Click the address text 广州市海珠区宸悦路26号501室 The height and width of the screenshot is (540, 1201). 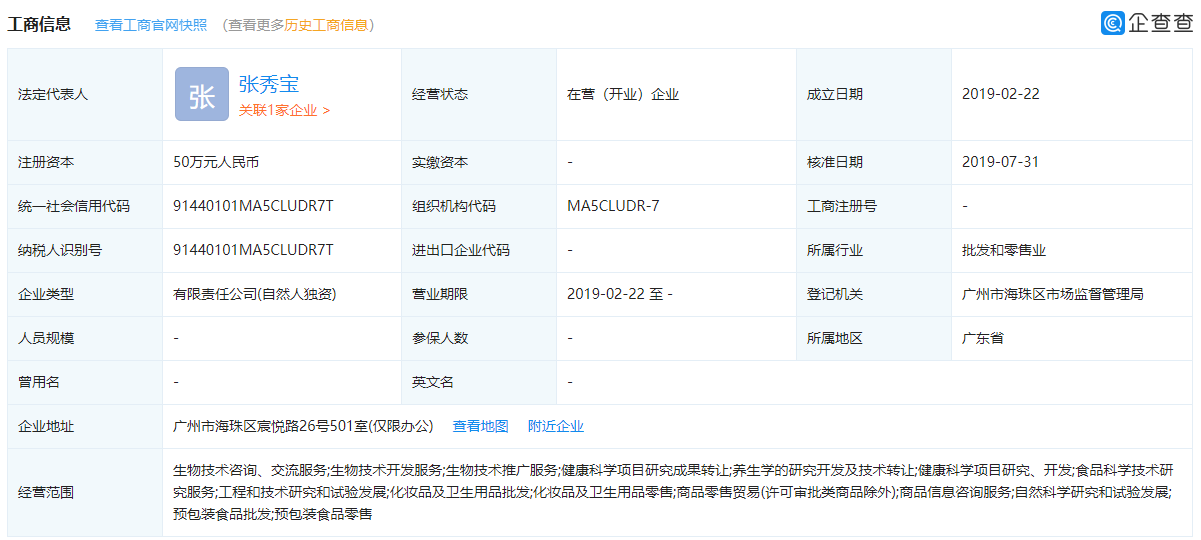click(x=303, y=426)
